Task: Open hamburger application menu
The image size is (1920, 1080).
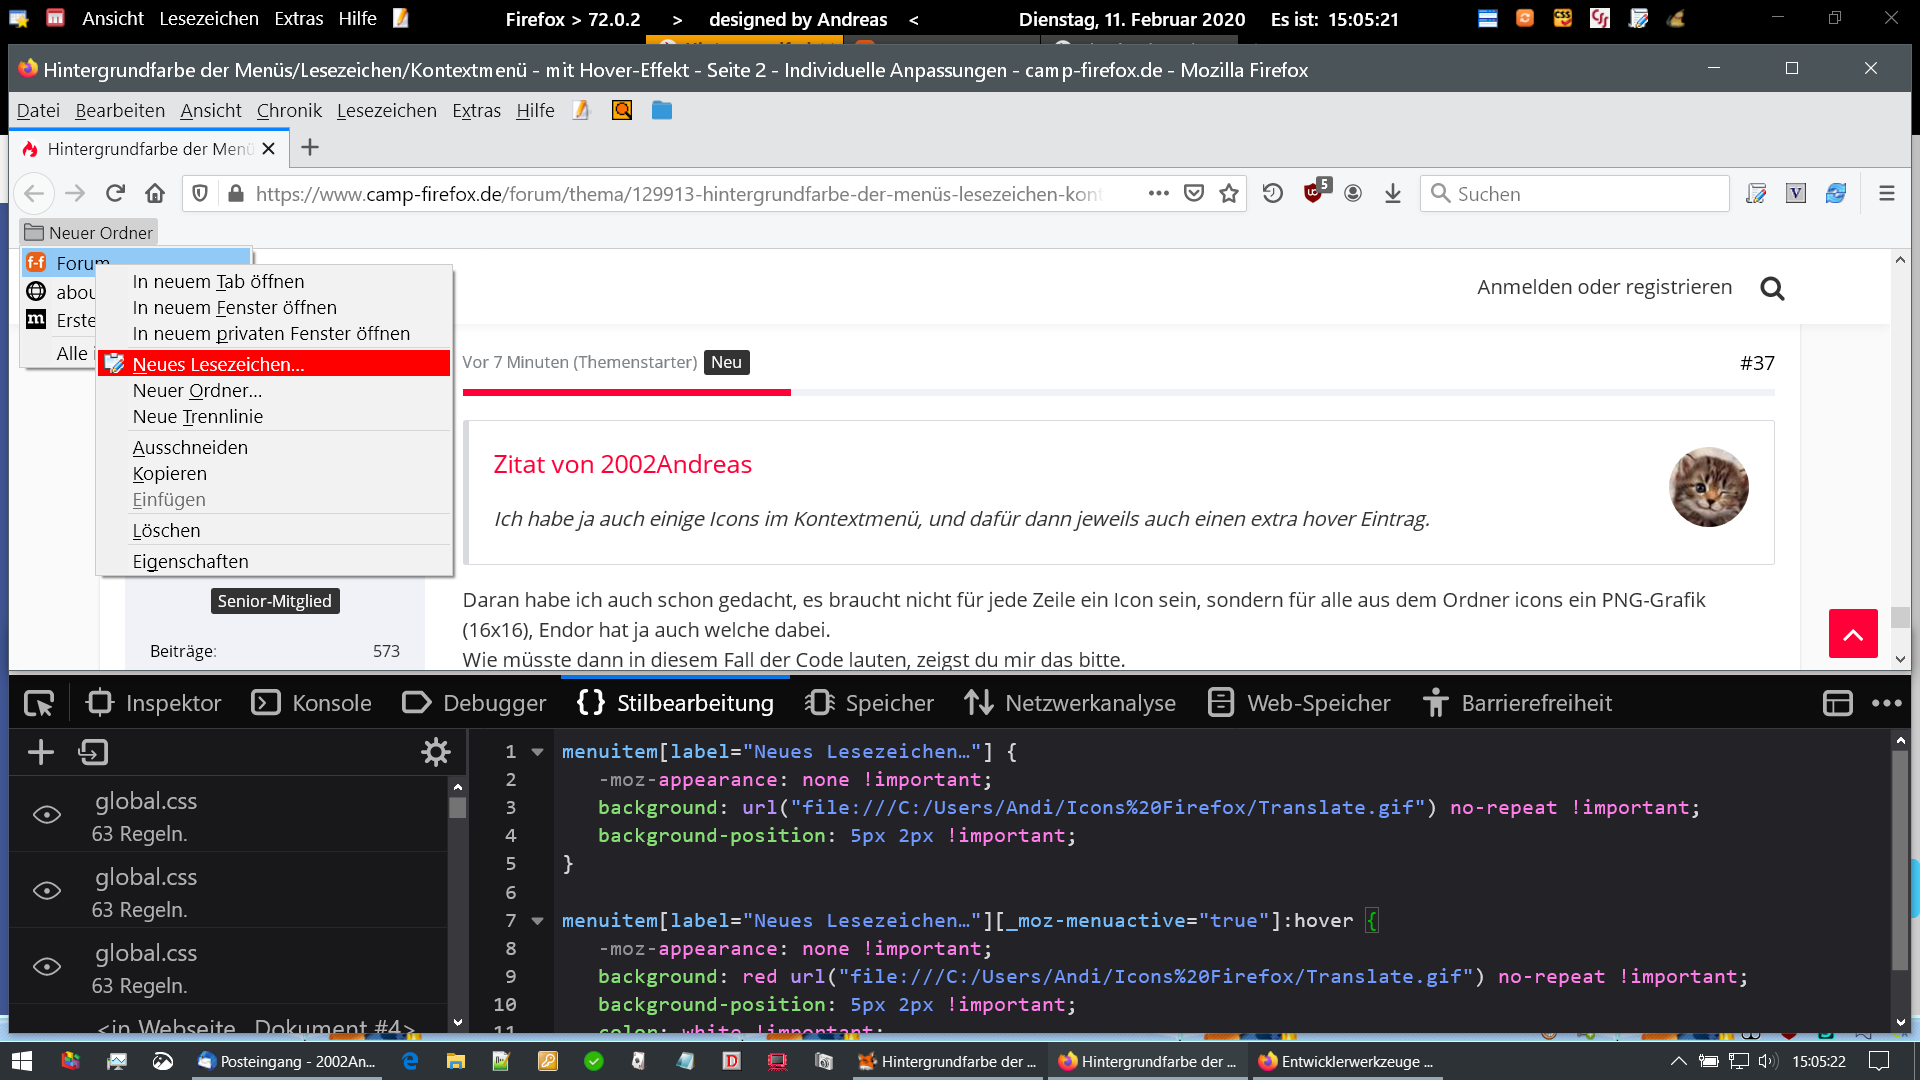Action: [x=1886, y=193]
